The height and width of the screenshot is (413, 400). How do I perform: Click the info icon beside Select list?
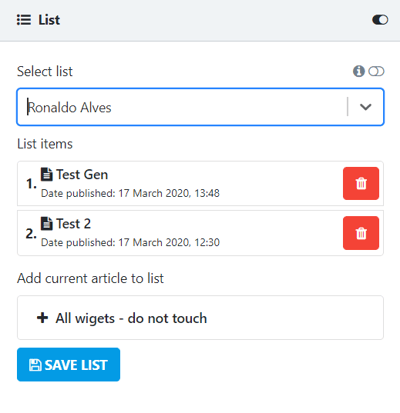pos(359,71)
